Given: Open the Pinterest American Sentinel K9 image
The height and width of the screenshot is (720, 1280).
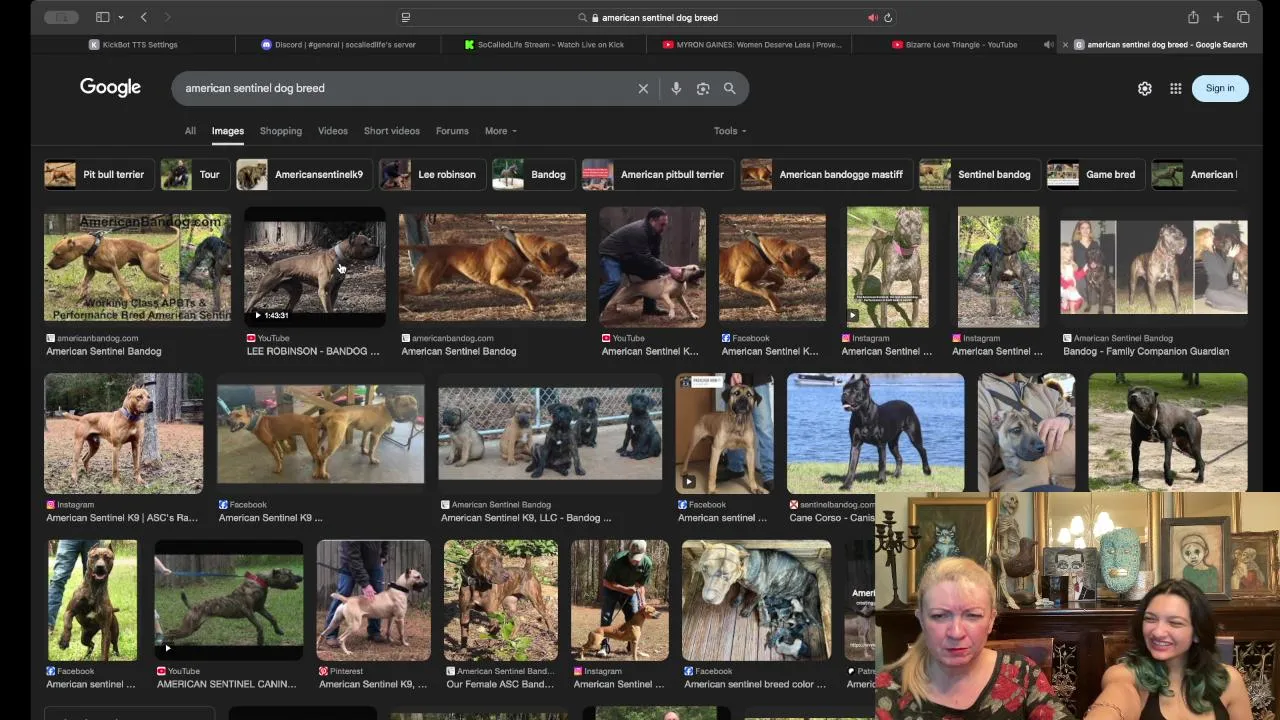Looking at the screenshot, I should [x=373, y=600].
